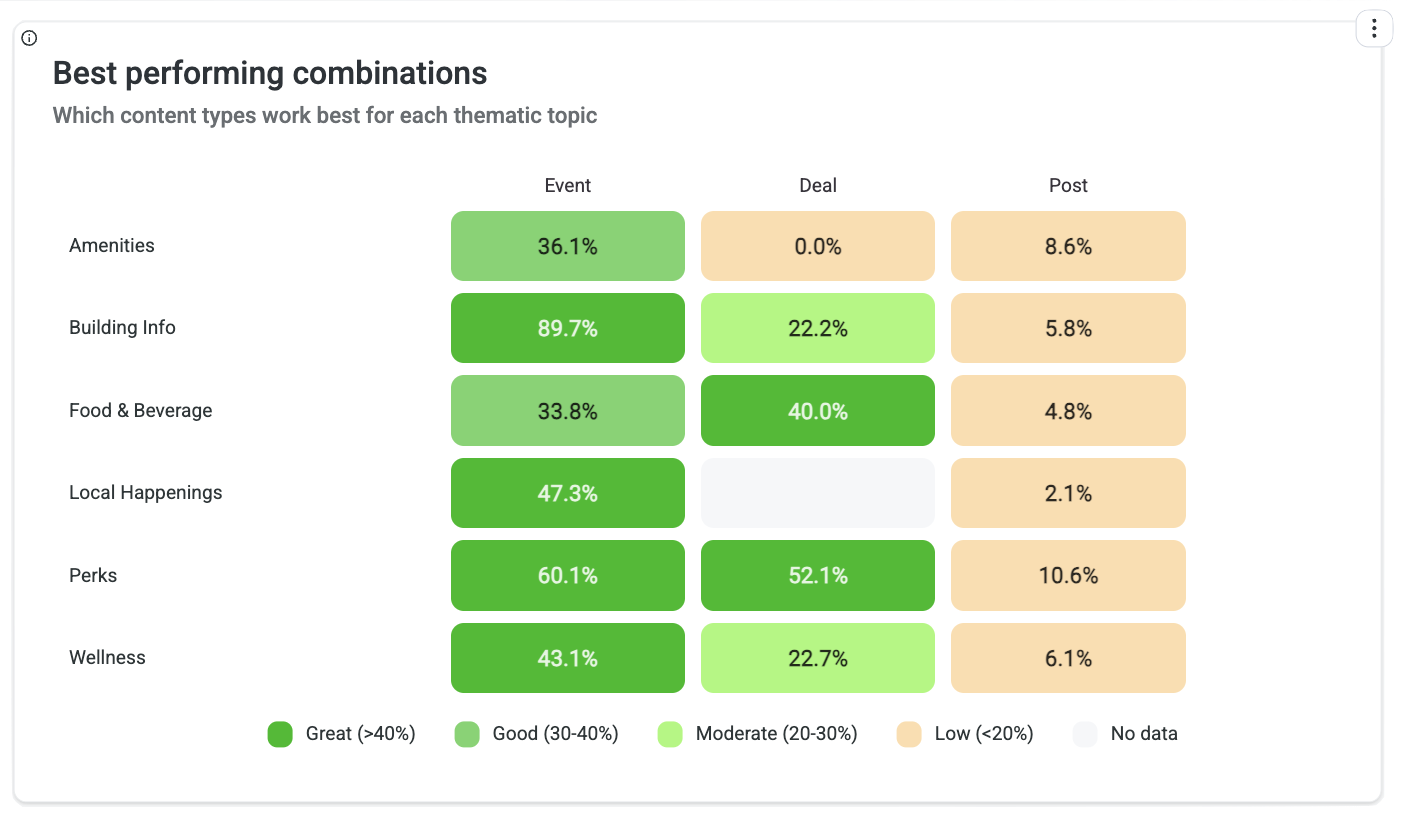Screen dimensions: 1412x816
Task: Select the Event column header
Action: [567, 186]
